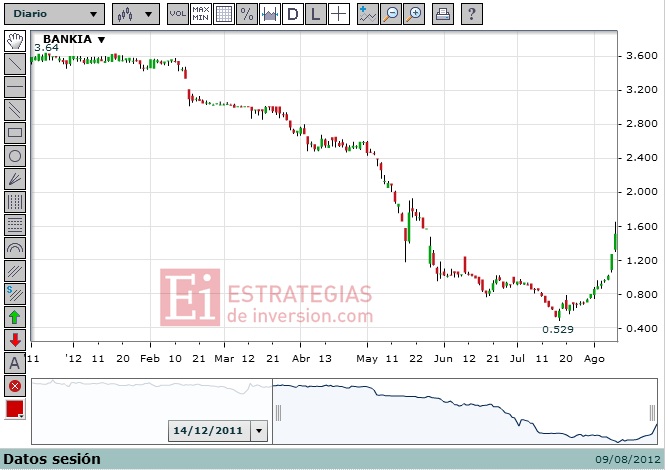Click the red delete drawings icon
The width and height of the screenshot is (670, 470).
15,387
